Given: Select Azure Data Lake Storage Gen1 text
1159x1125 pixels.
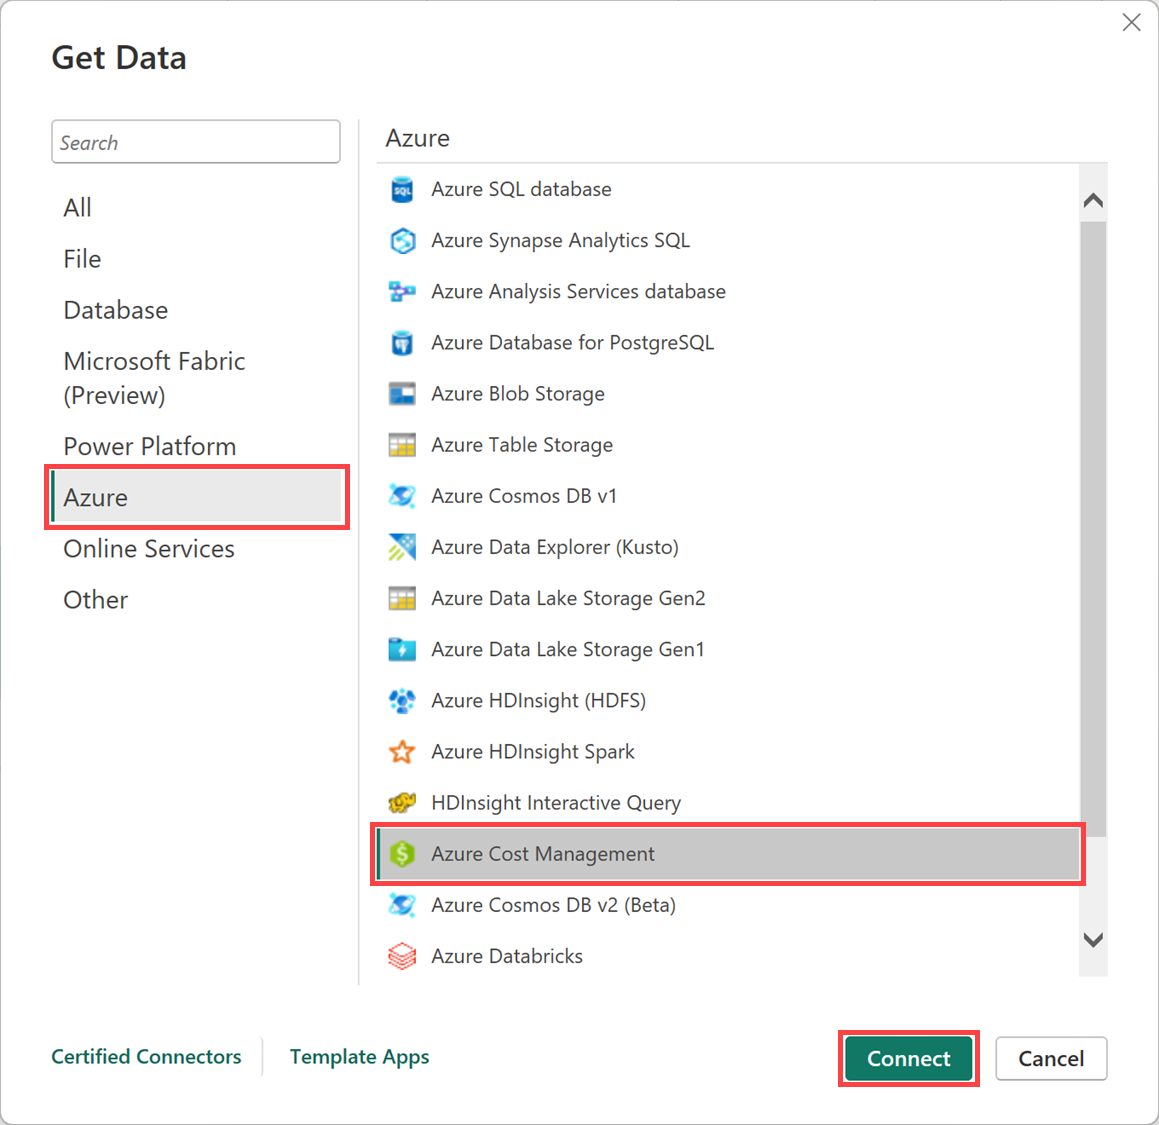Looking at the screenshot, I should (568, 650).
